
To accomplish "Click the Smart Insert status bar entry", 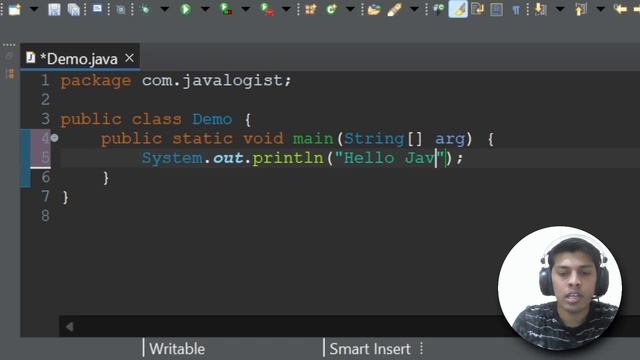I will pos(370,349).
